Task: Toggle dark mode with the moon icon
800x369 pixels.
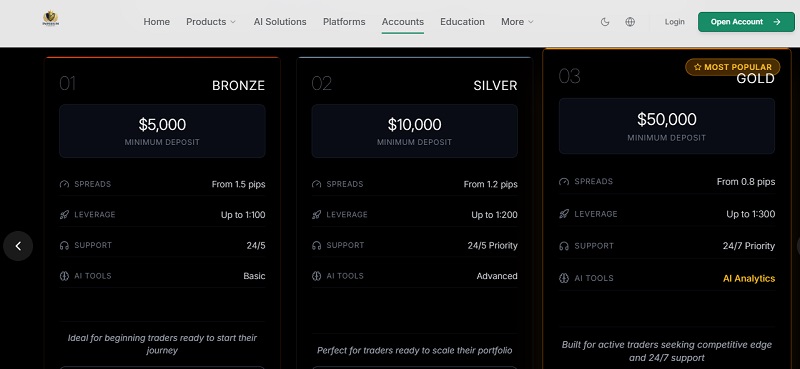Action: coord(605,22)
